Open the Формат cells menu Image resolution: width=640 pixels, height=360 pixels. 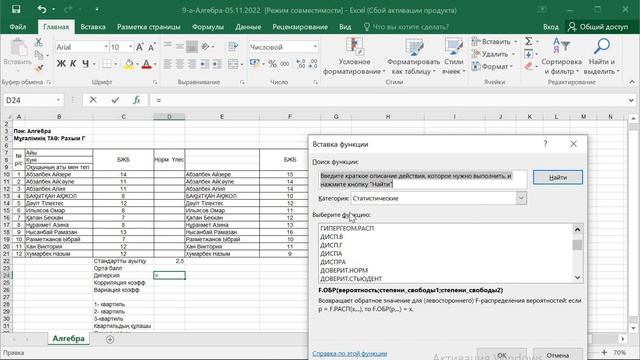pyautogui.click(x=492, y=66)
